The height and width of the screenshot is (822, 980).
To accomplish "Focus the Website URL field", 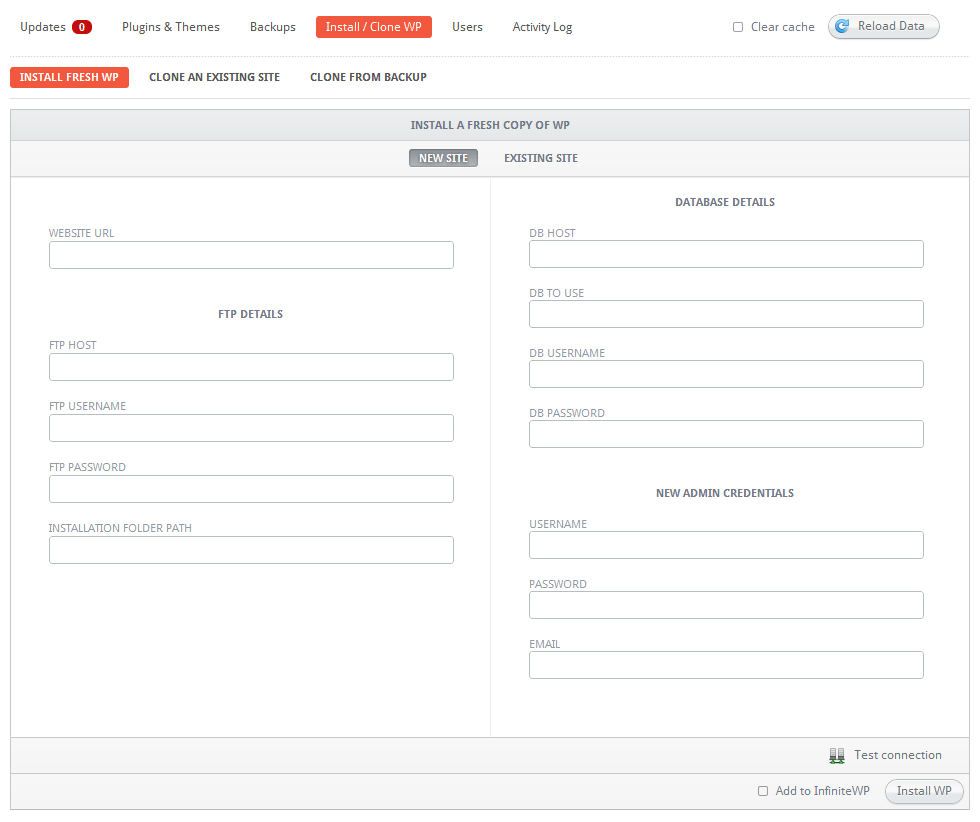I will pos(251,255).
